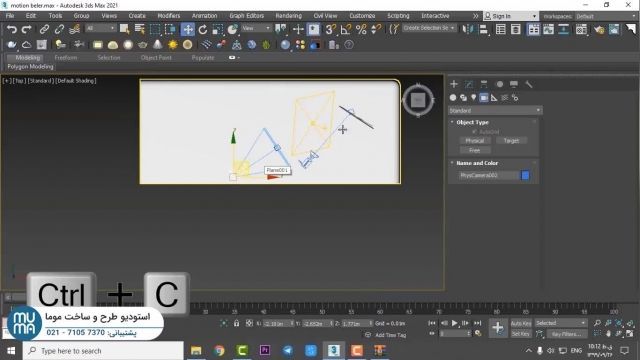Screen dimensions: 640x360
Task: Activate Bind to Space Warp tool
Action: pos(74,29)
